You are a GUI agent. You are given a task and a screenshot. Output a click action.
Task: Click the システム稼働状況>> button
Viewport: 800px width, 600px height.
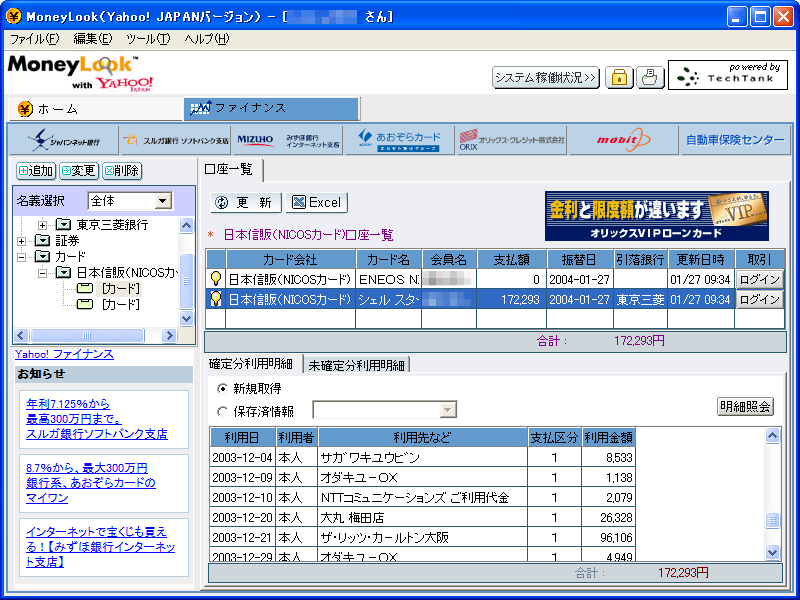click(545, 78)
